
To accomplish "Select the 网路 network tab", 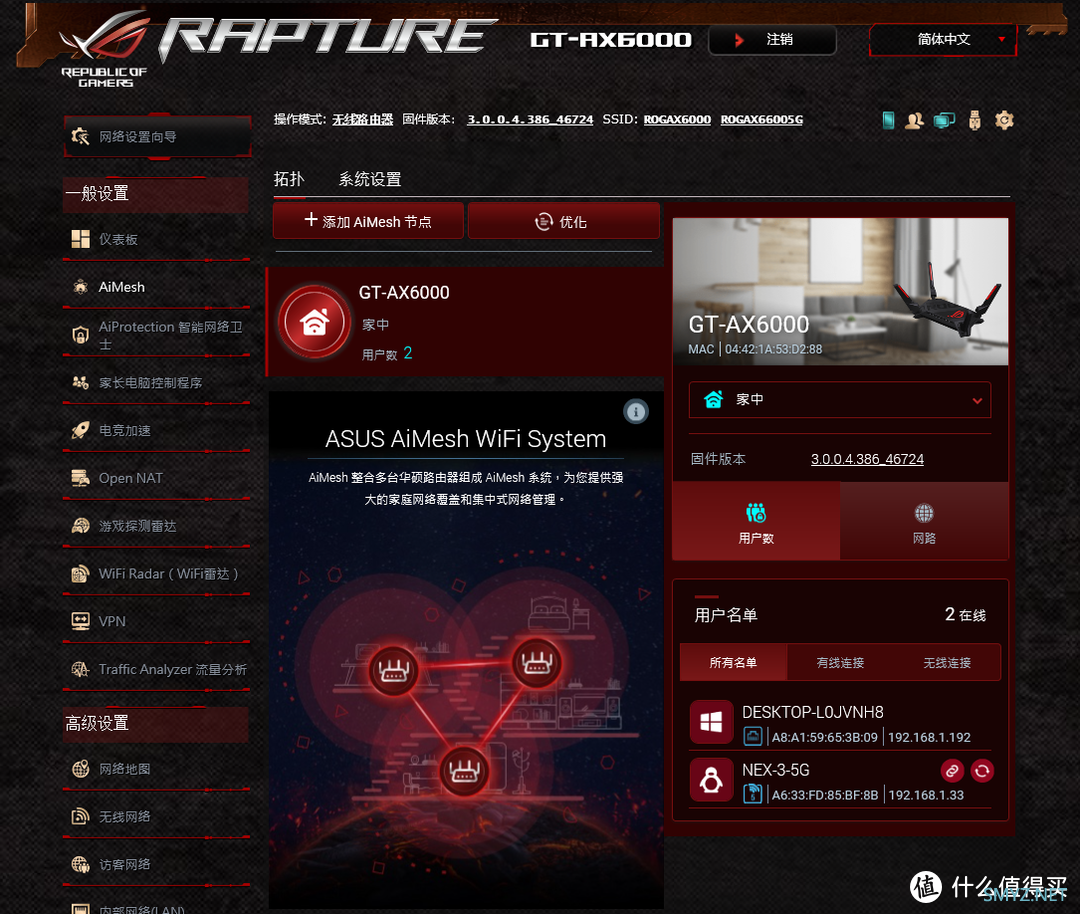I will 924,521.
